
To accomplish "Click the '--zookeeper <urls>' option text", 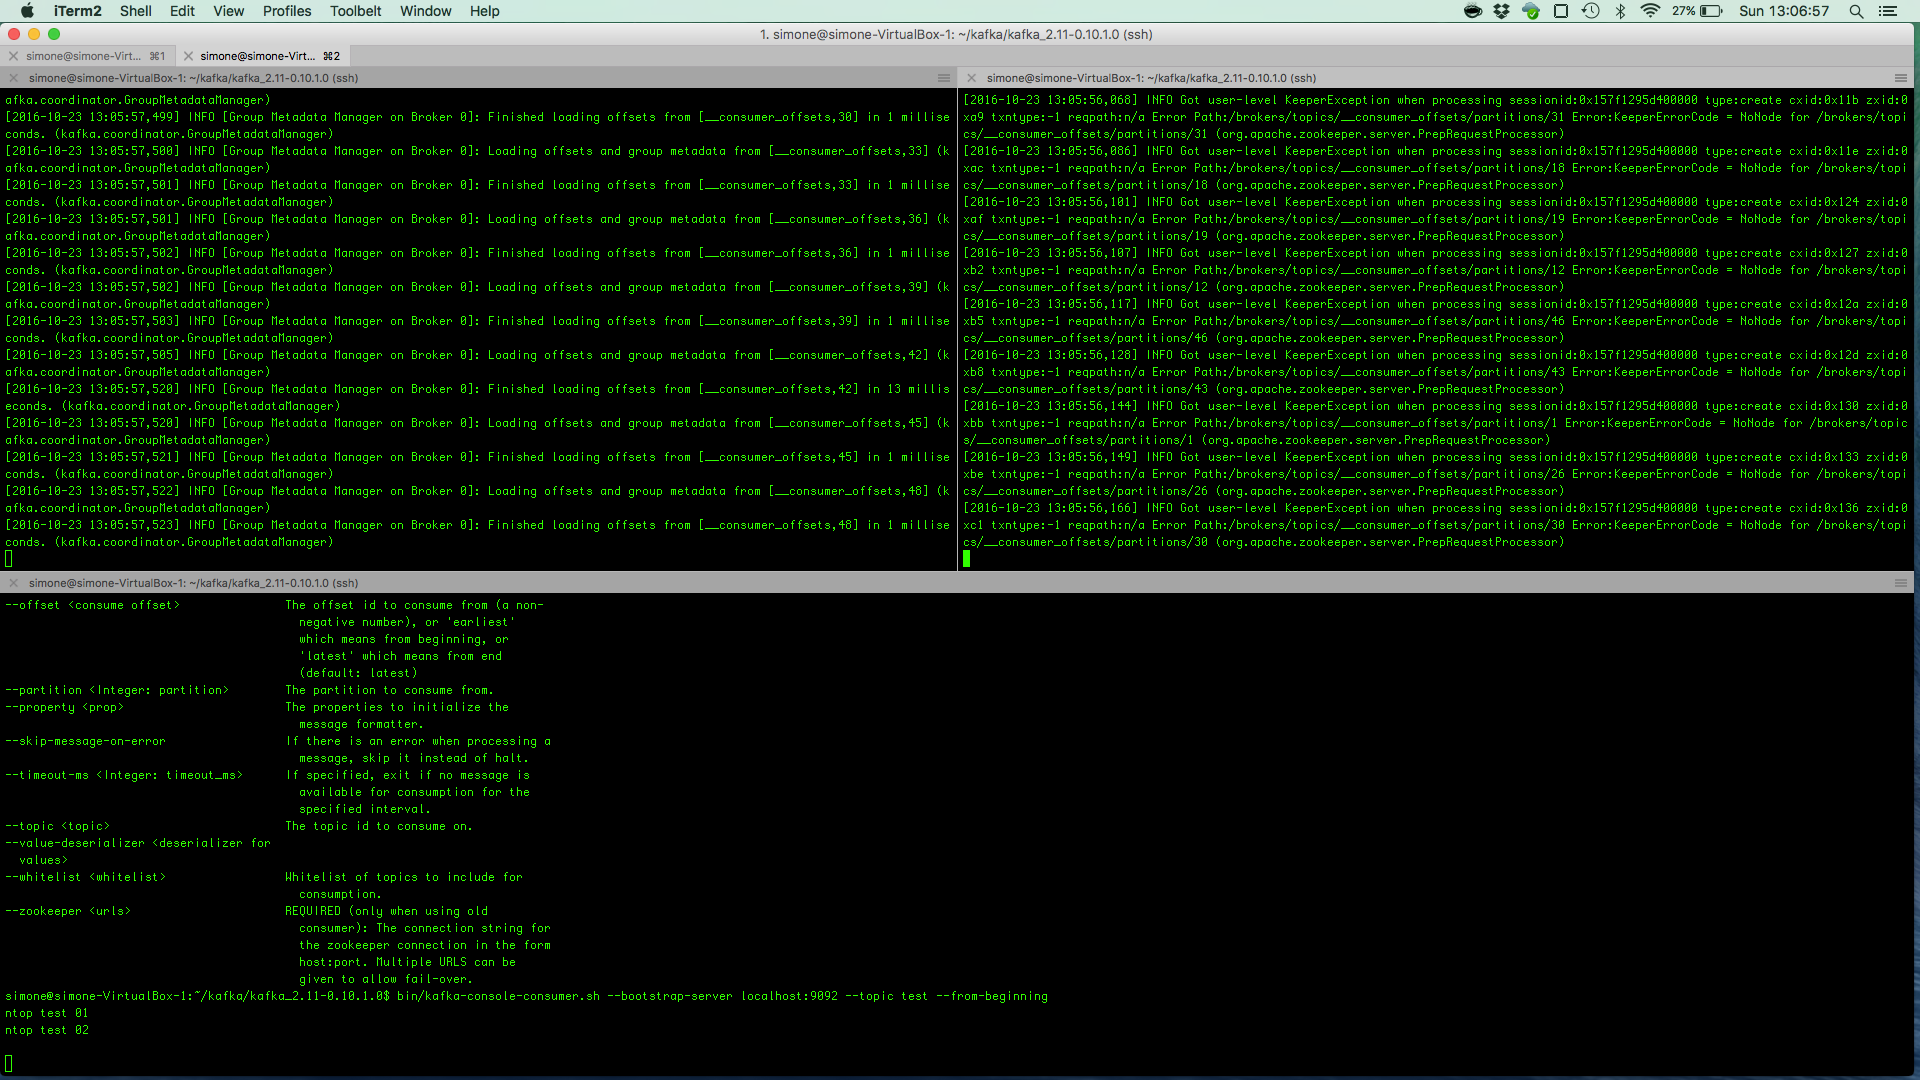I will coord(68,911).
